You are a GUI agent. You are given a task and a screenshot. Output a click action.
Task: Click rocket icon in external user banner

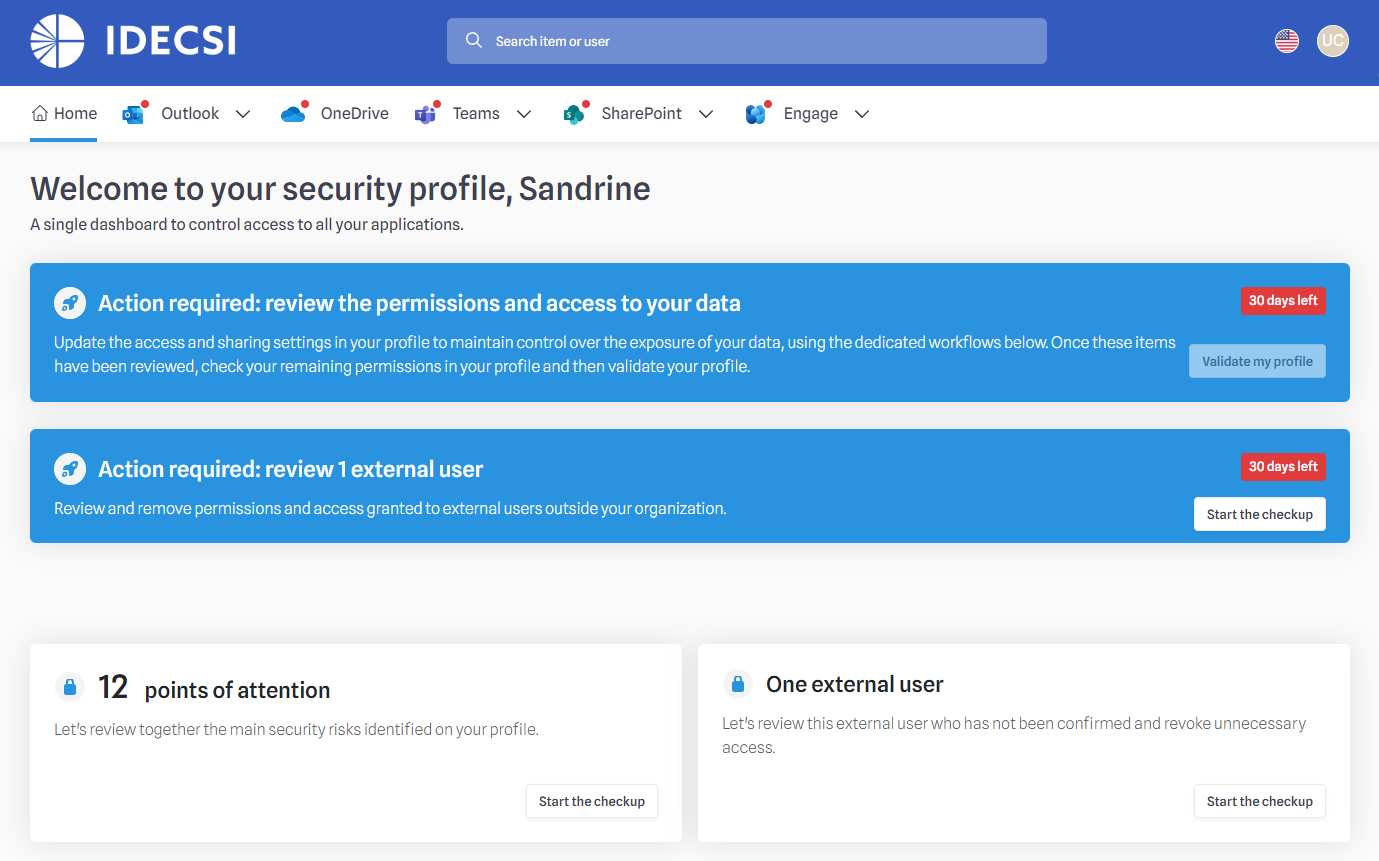coord(70,468)
